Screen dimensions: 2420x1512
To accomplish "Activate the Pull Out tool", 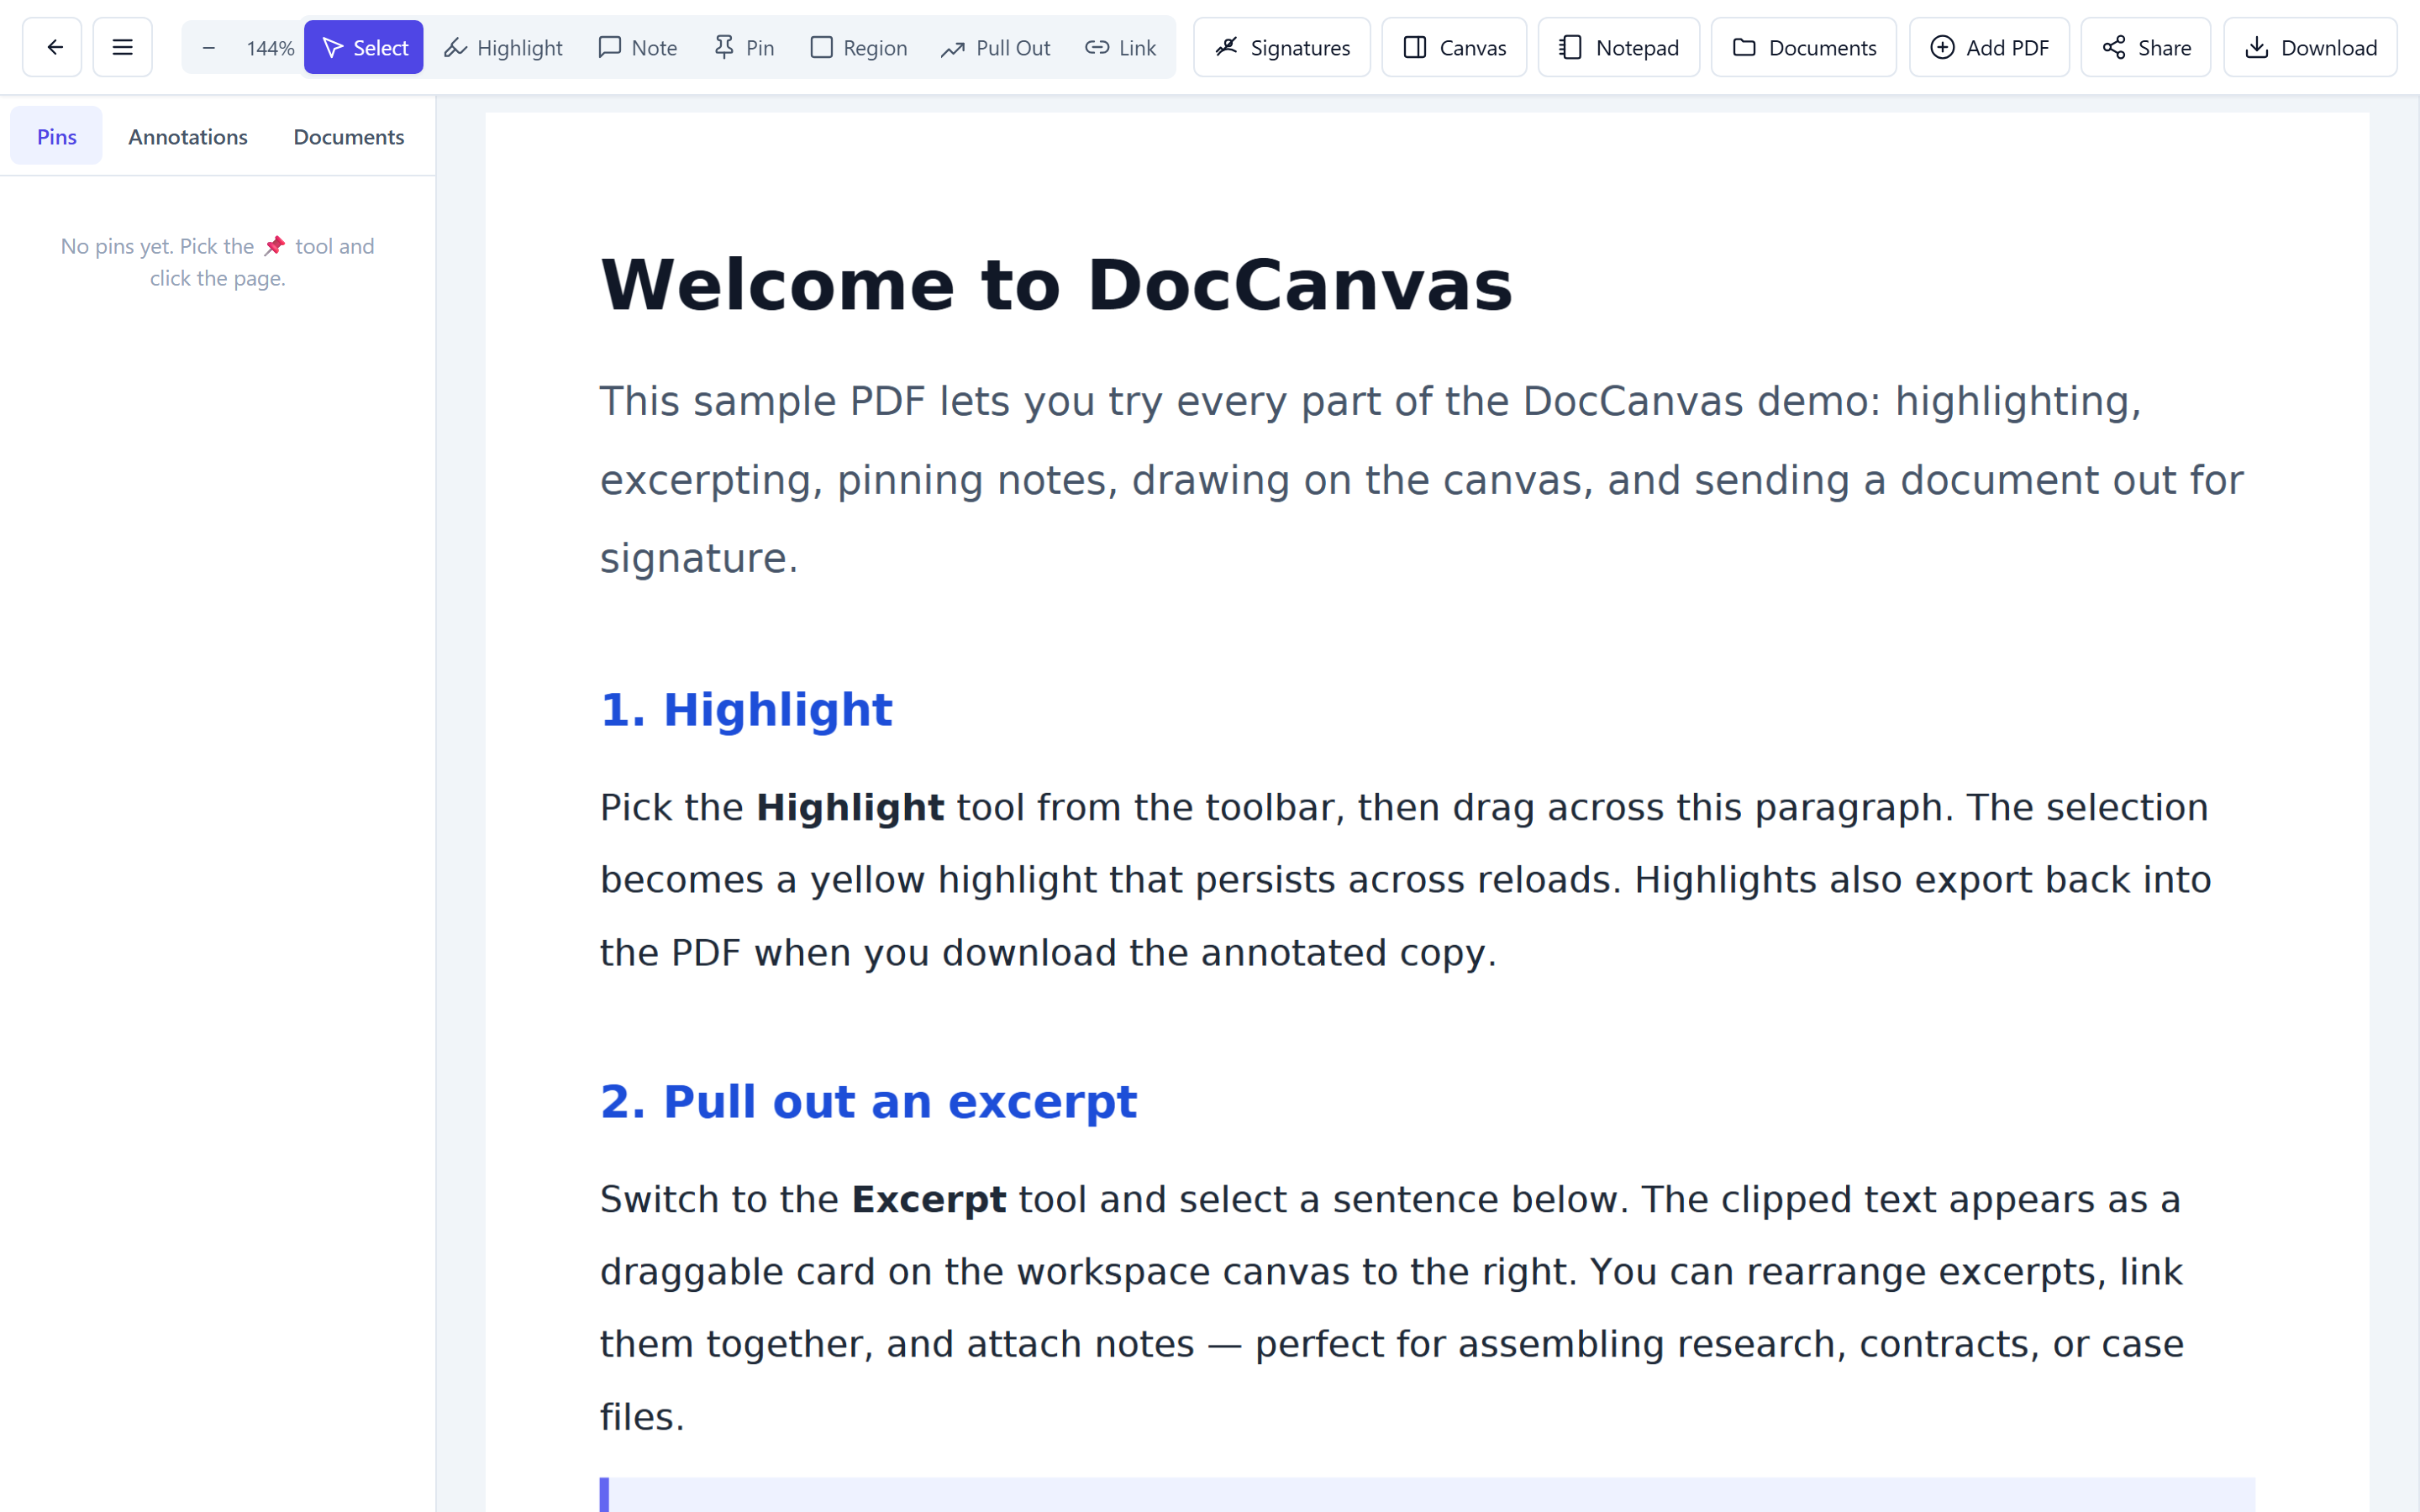I will pos(996,47).
